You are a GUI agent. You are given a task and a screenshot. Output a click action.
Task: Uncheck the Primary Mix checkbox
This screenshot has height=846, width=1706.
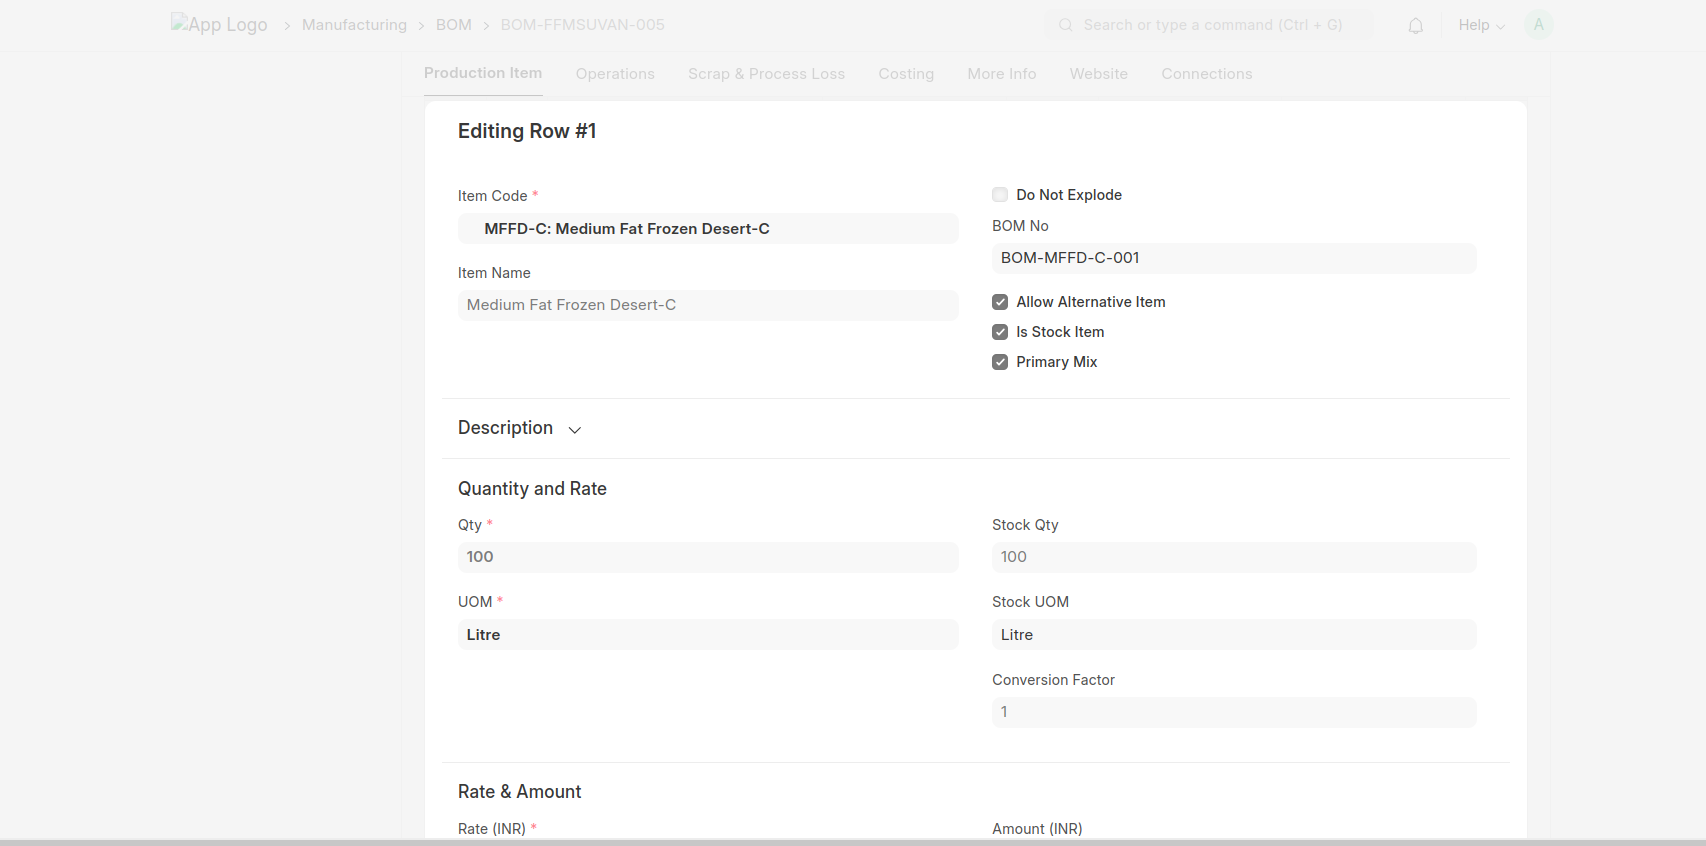(1000, 362)
